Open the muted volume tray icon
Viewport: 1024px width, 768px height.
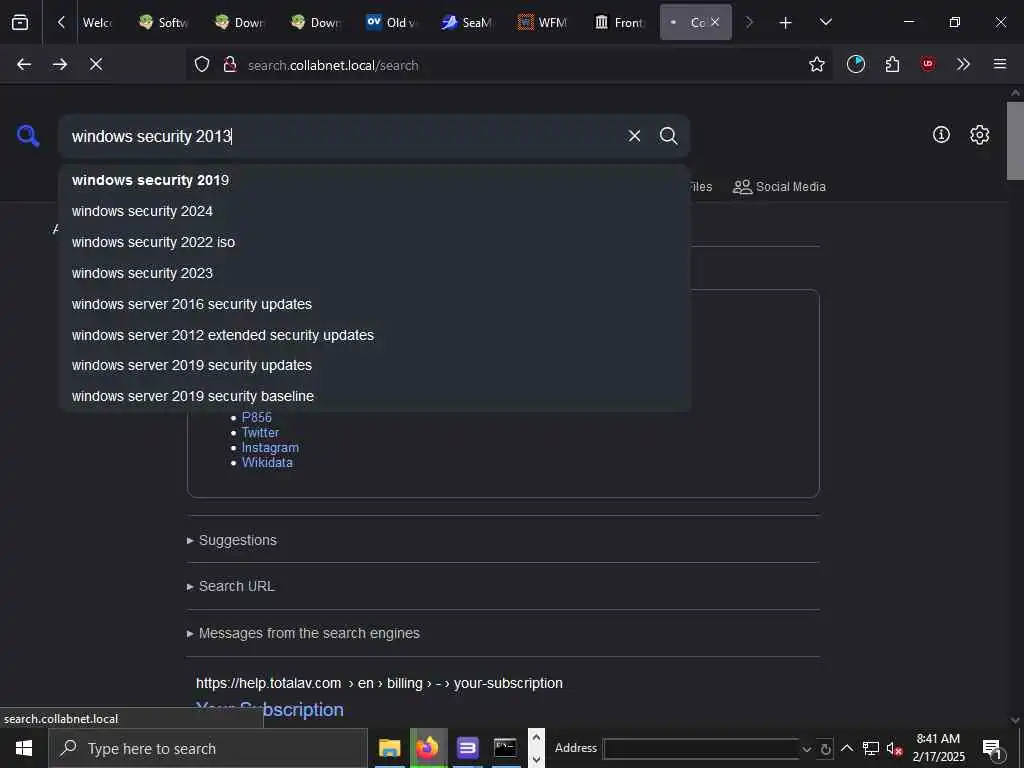pyautogui.click(x=894, y=748)
